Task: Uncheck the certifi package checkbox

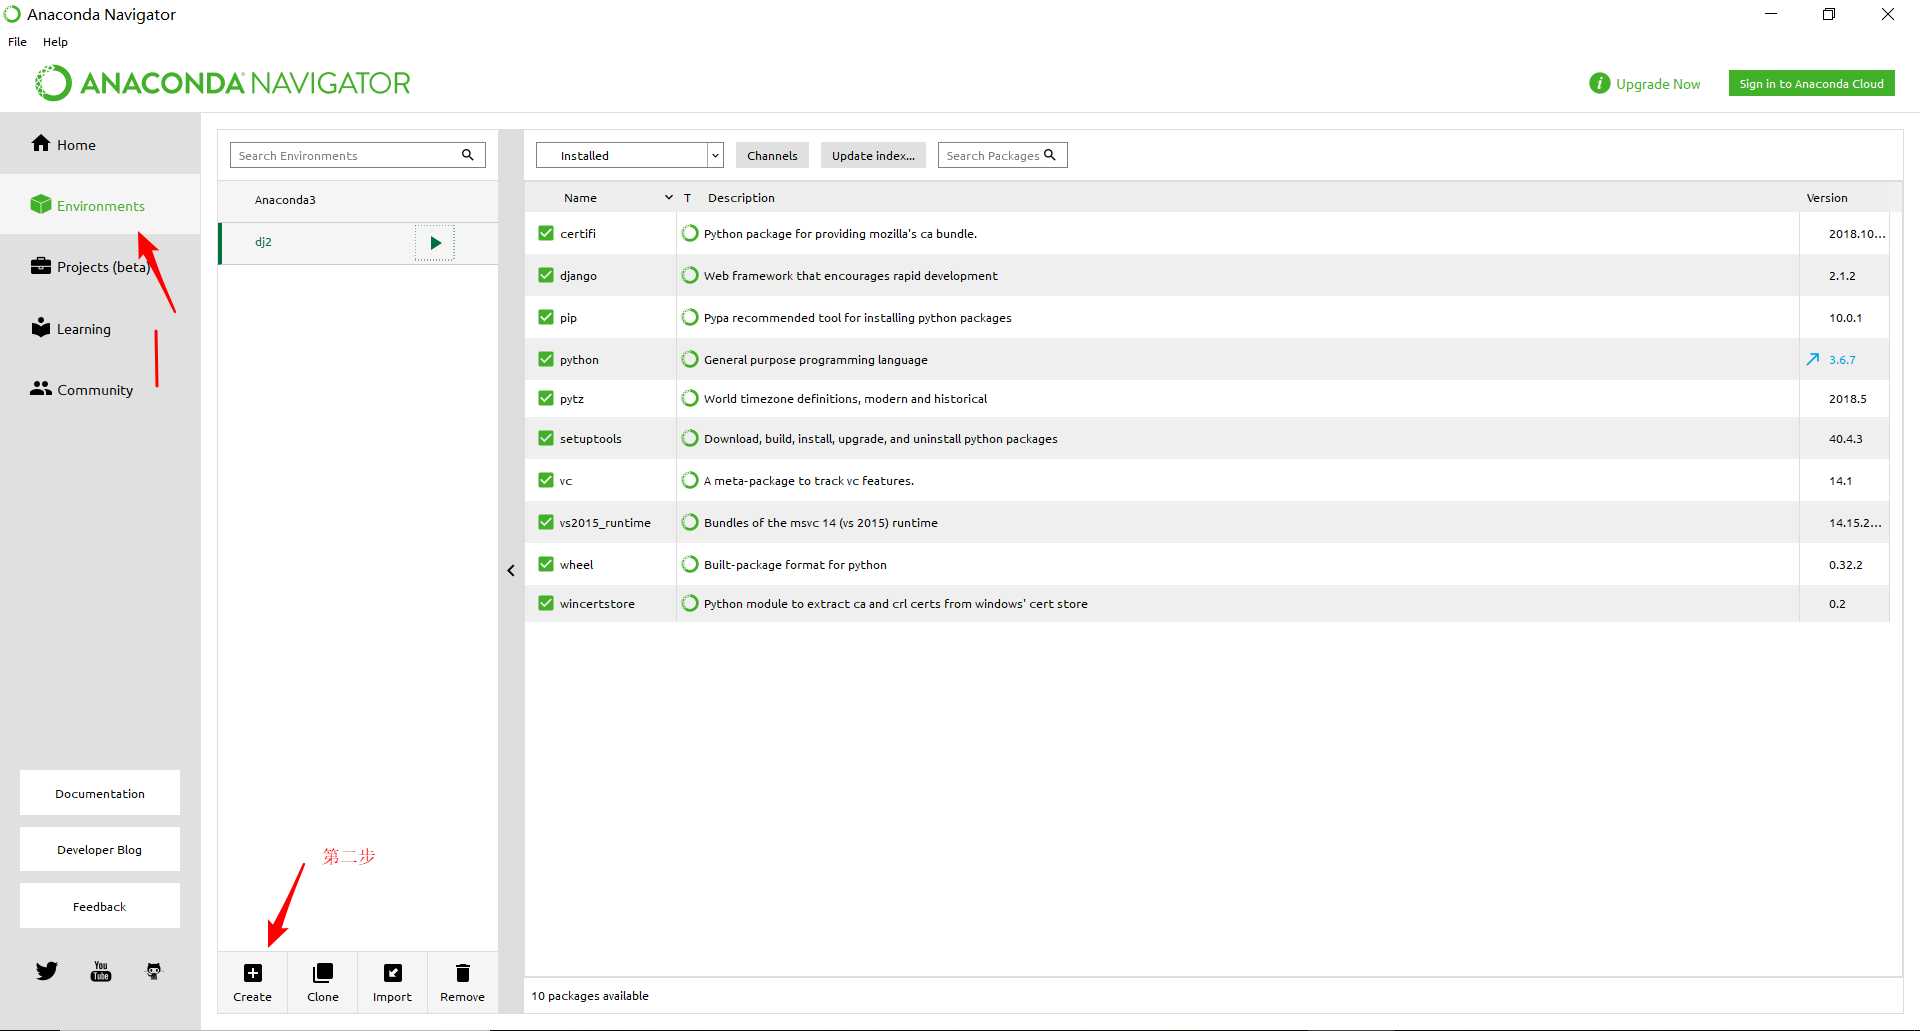Action: pos(546,233)
